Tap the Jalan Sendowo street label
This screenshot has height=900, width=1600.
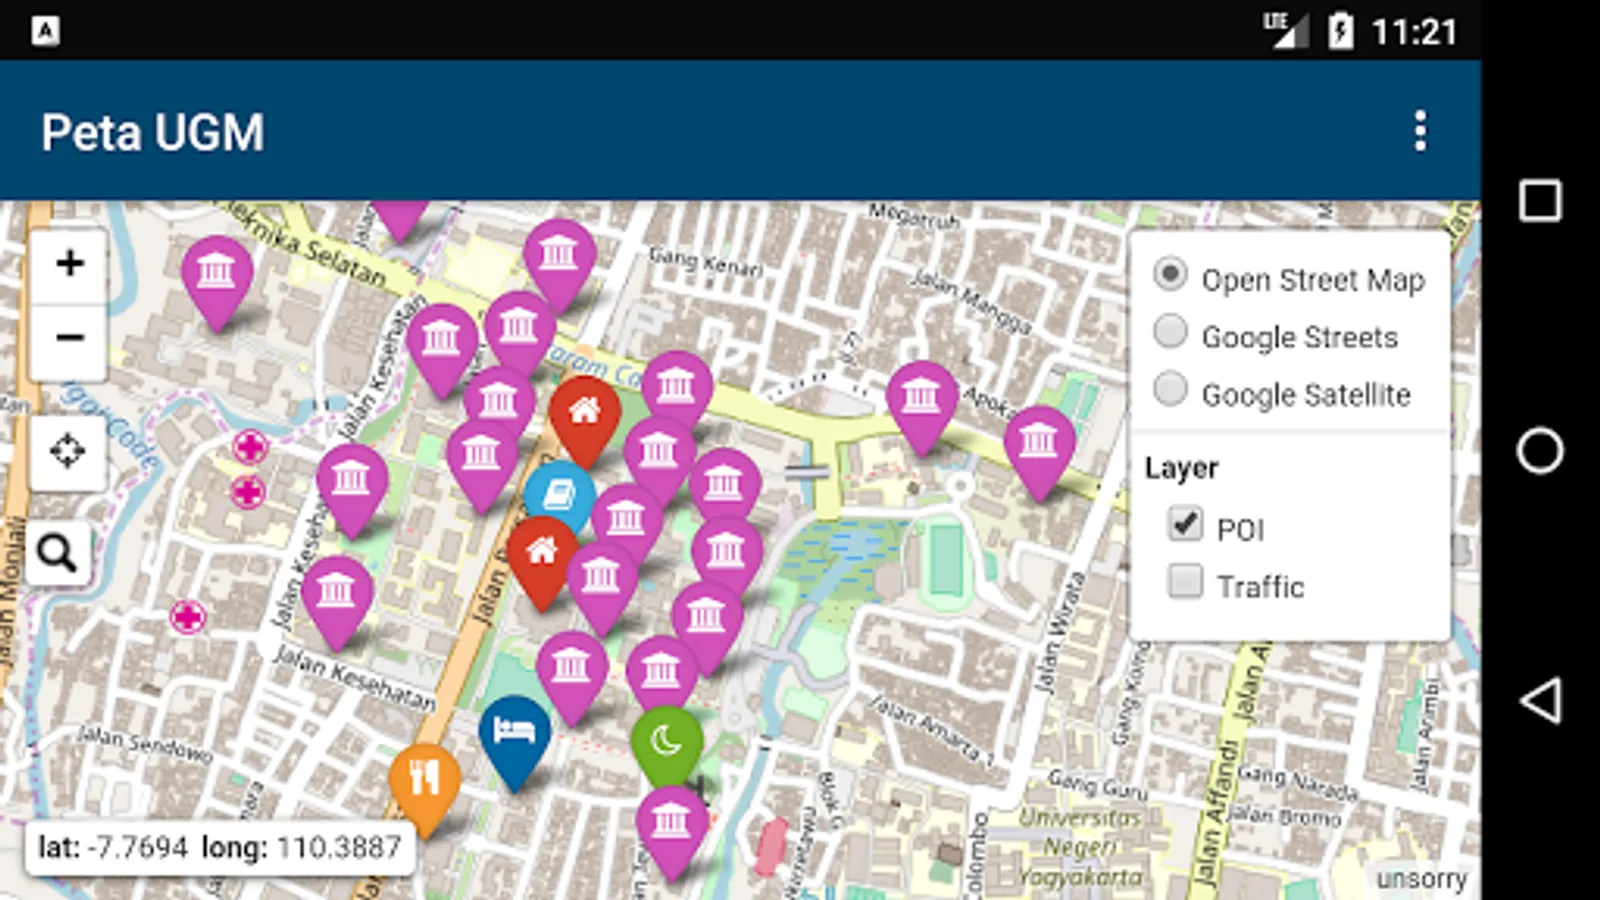(x=145, y=745)
